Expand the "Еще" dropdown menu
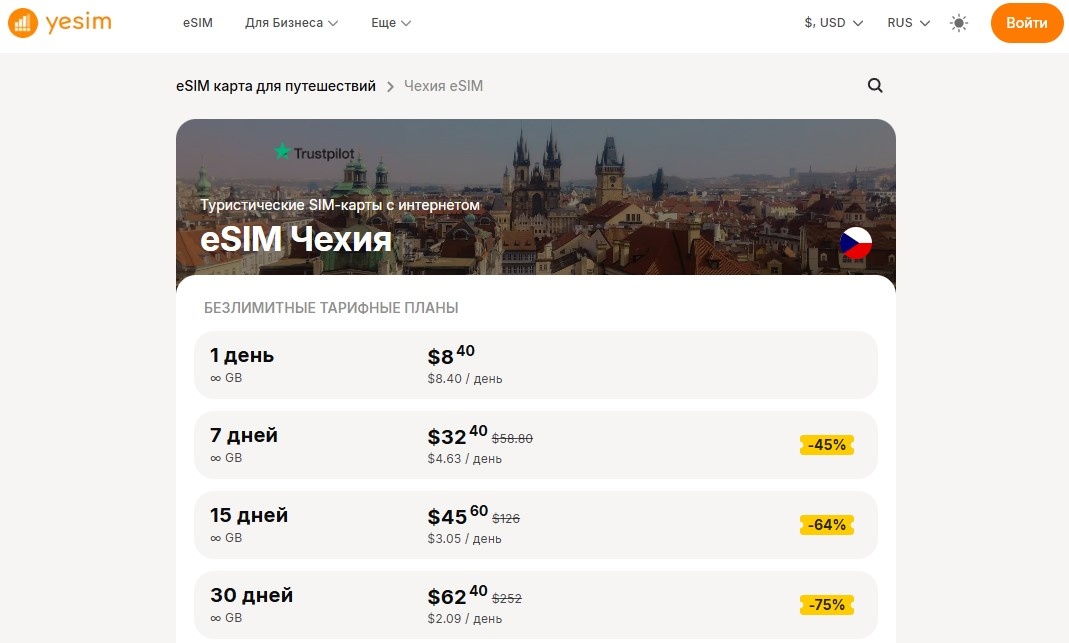The image size is (1069, 643). pos(390,22)
